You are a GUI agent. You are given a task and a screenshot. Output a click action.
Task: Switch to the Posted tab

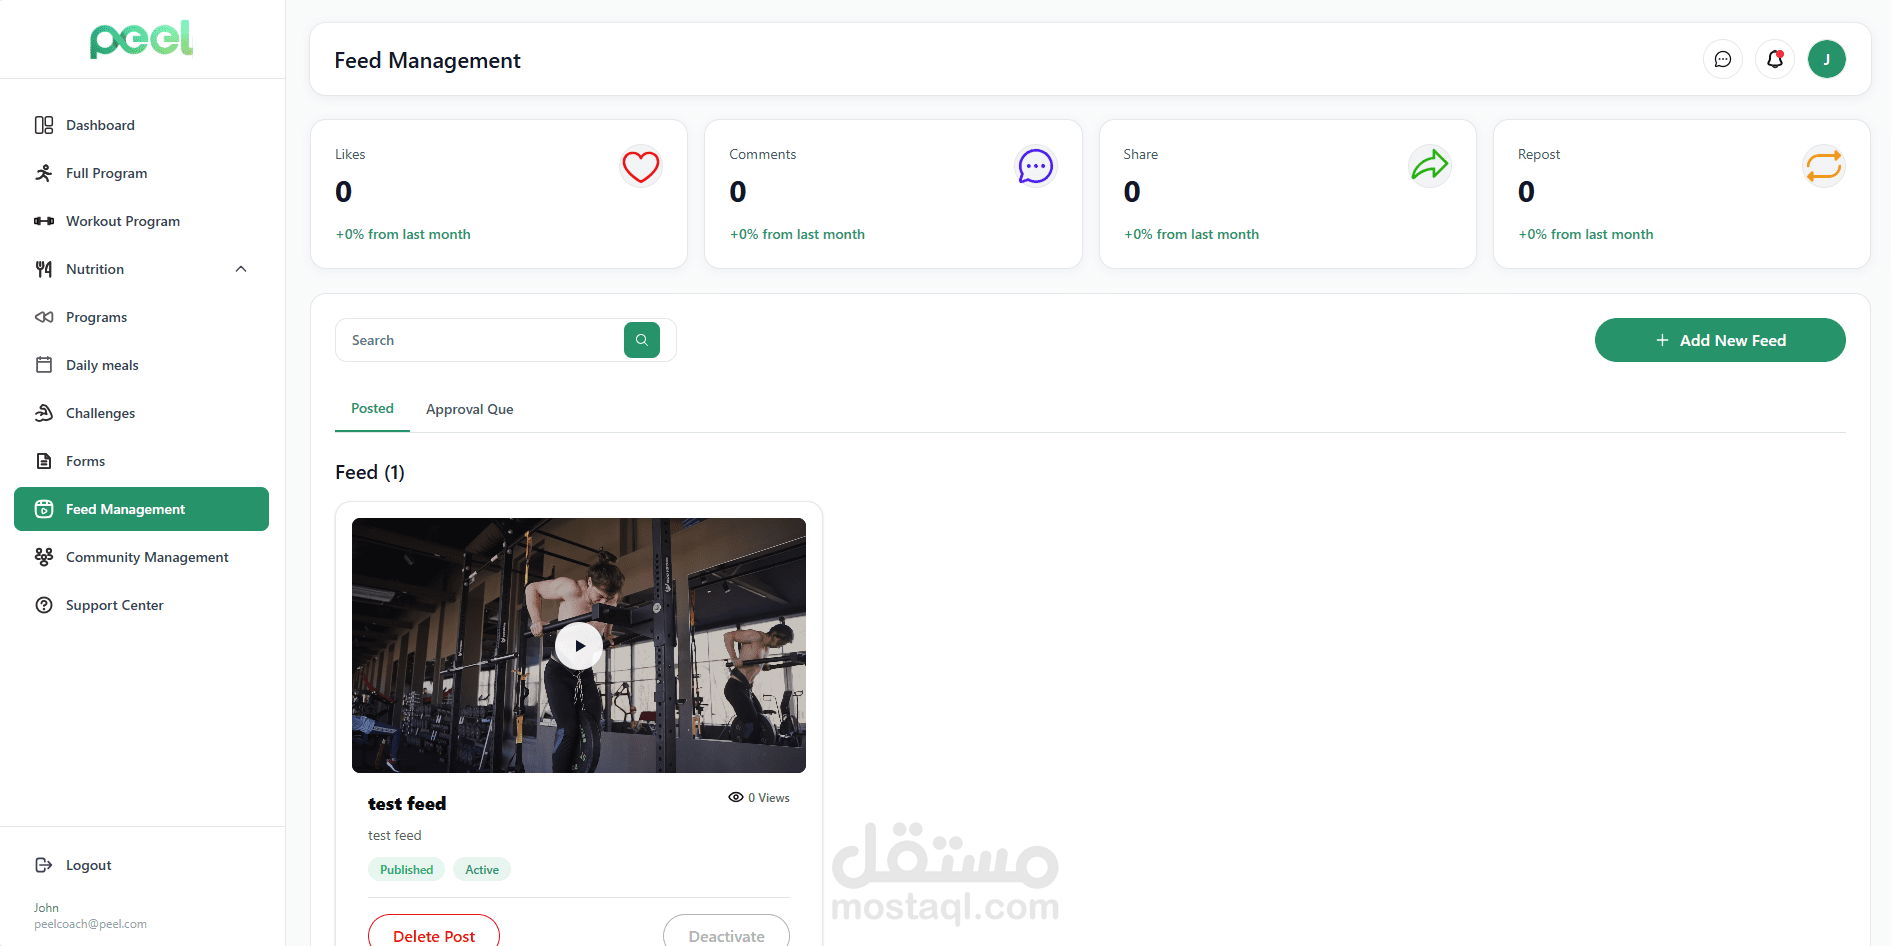click(x=372, y=409)
